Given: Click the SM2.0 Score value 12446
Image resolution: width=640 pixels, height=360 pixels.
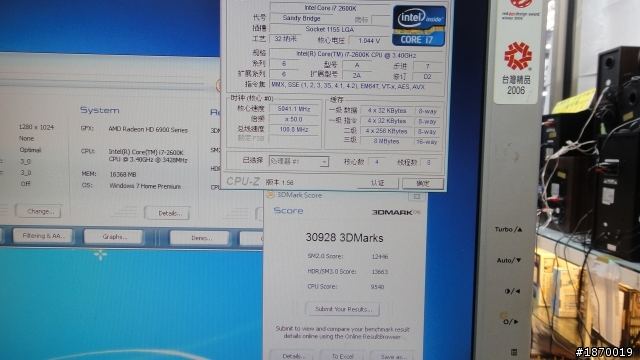Looking at the screenshot, I should coord(380,256).
